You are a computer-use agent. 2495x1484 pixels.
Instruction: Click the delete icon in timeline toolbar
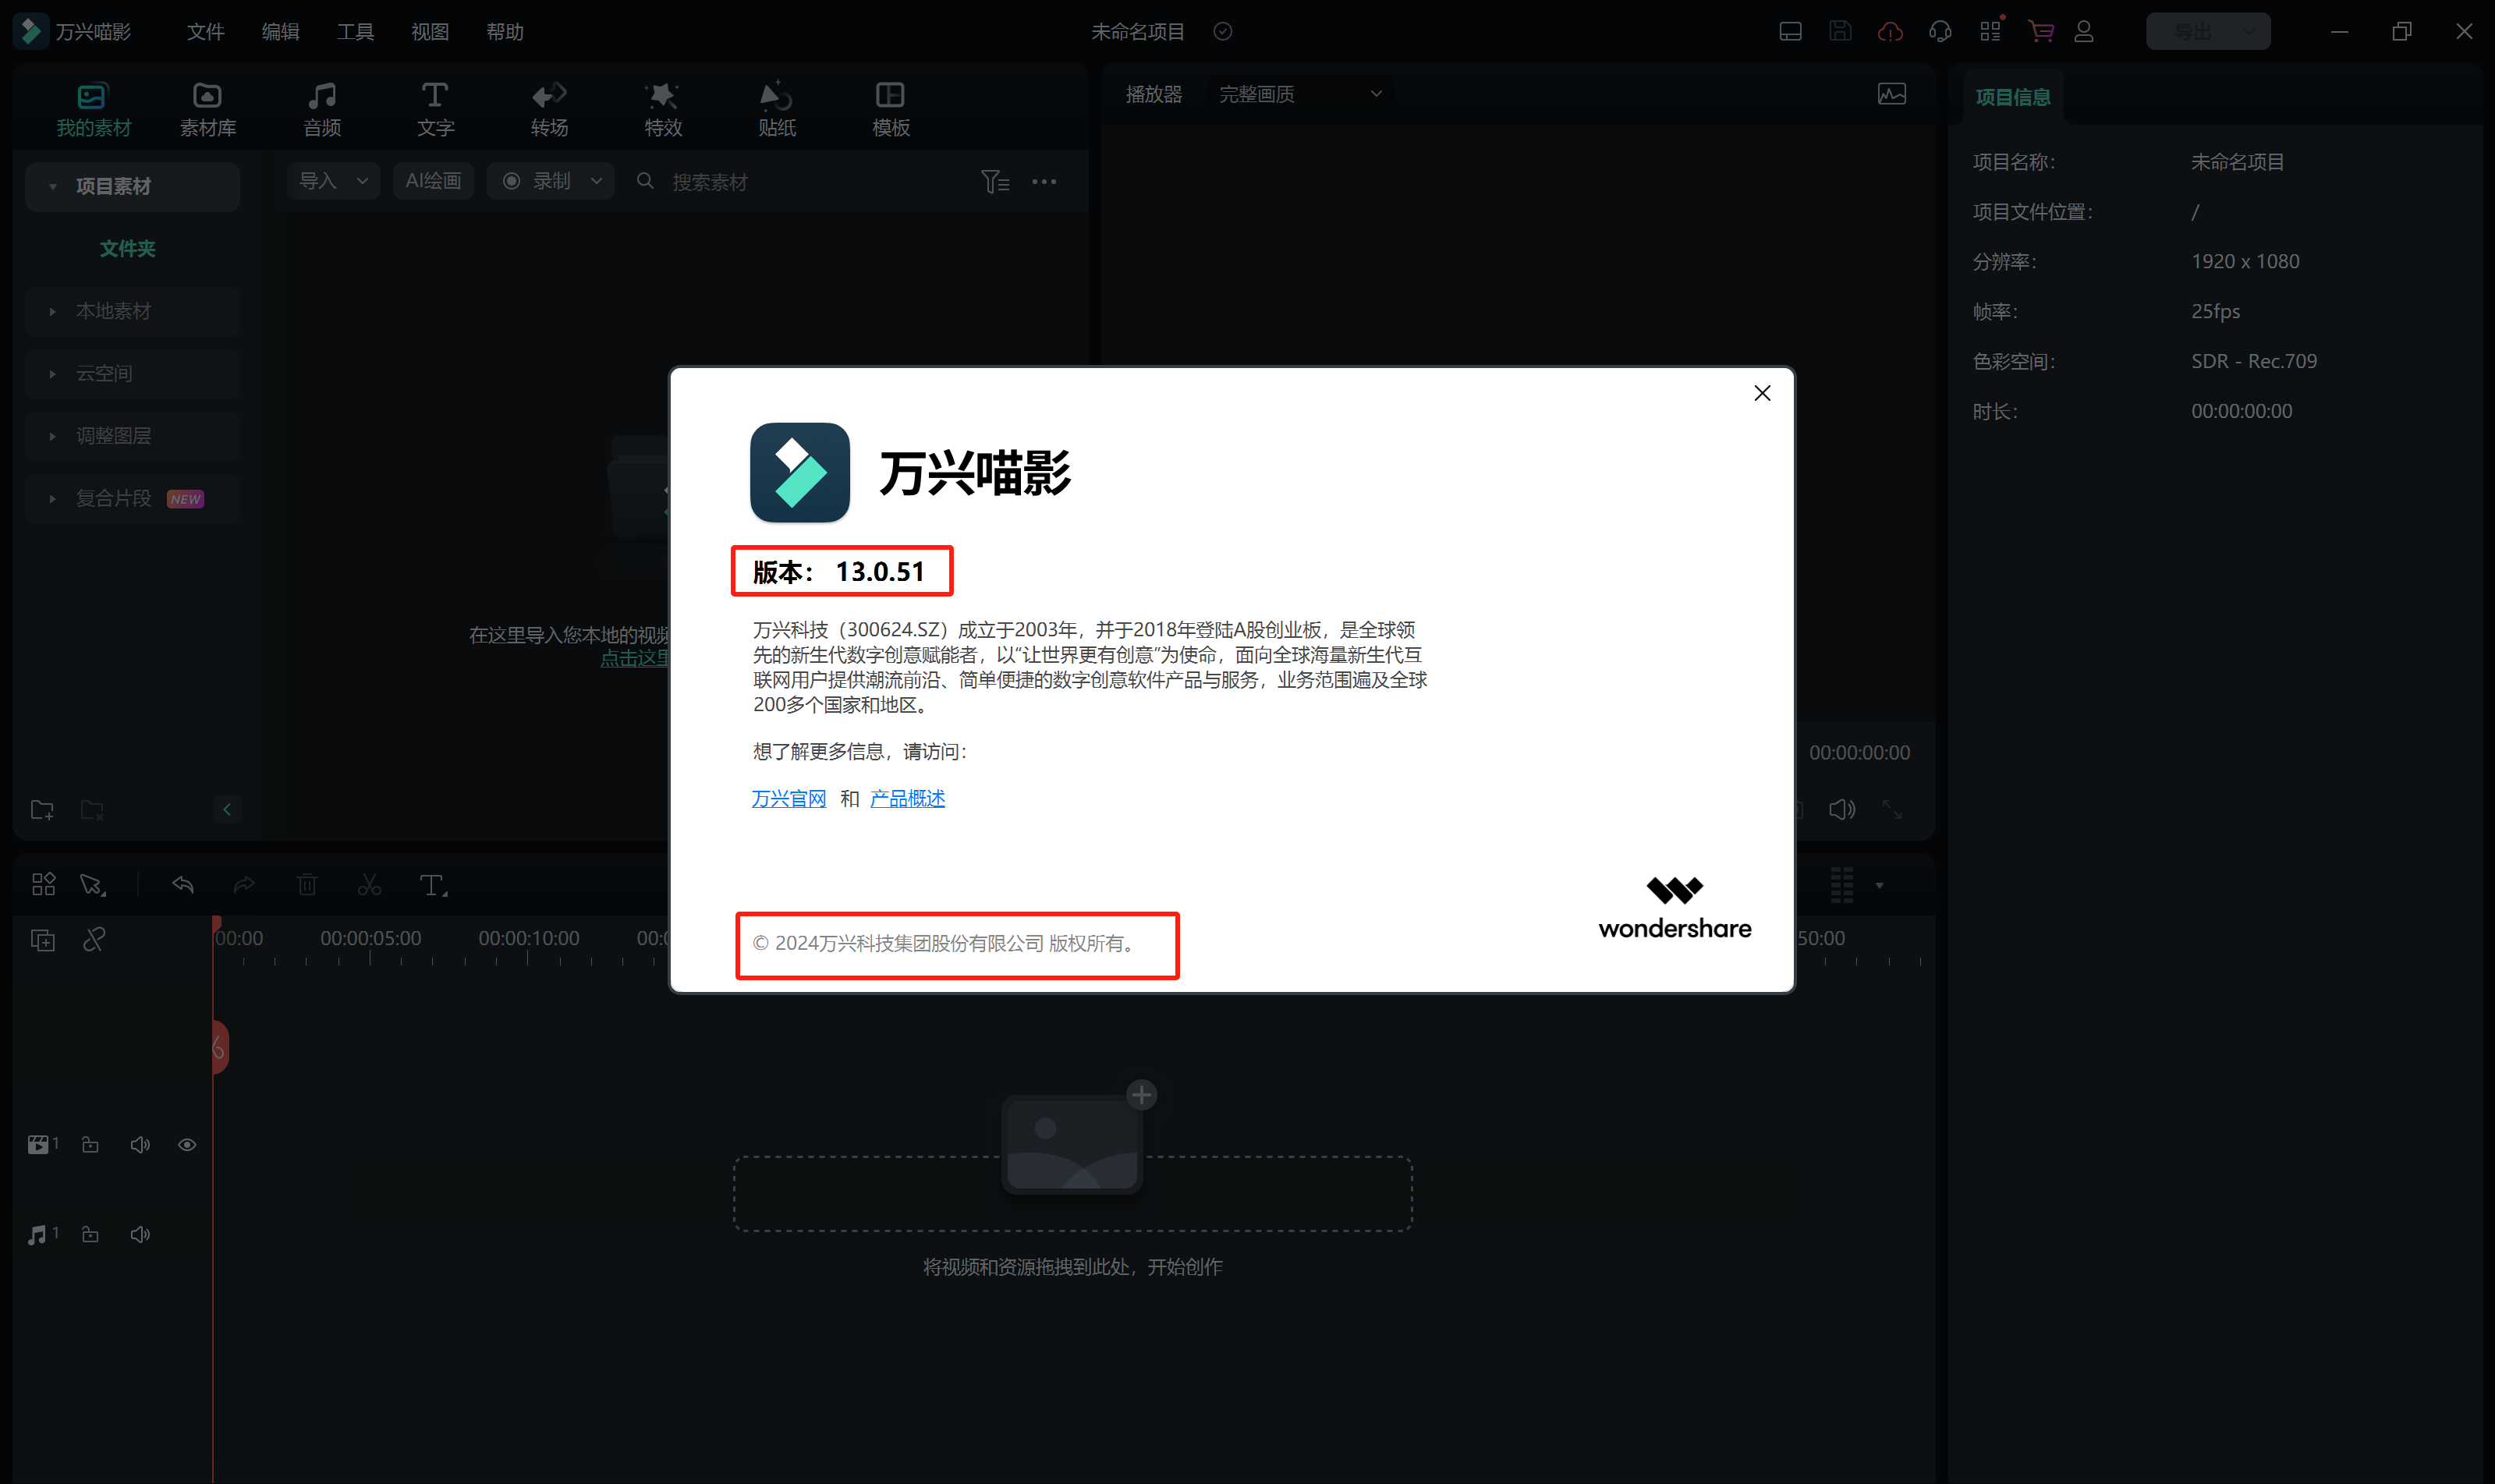coord(307,885)
